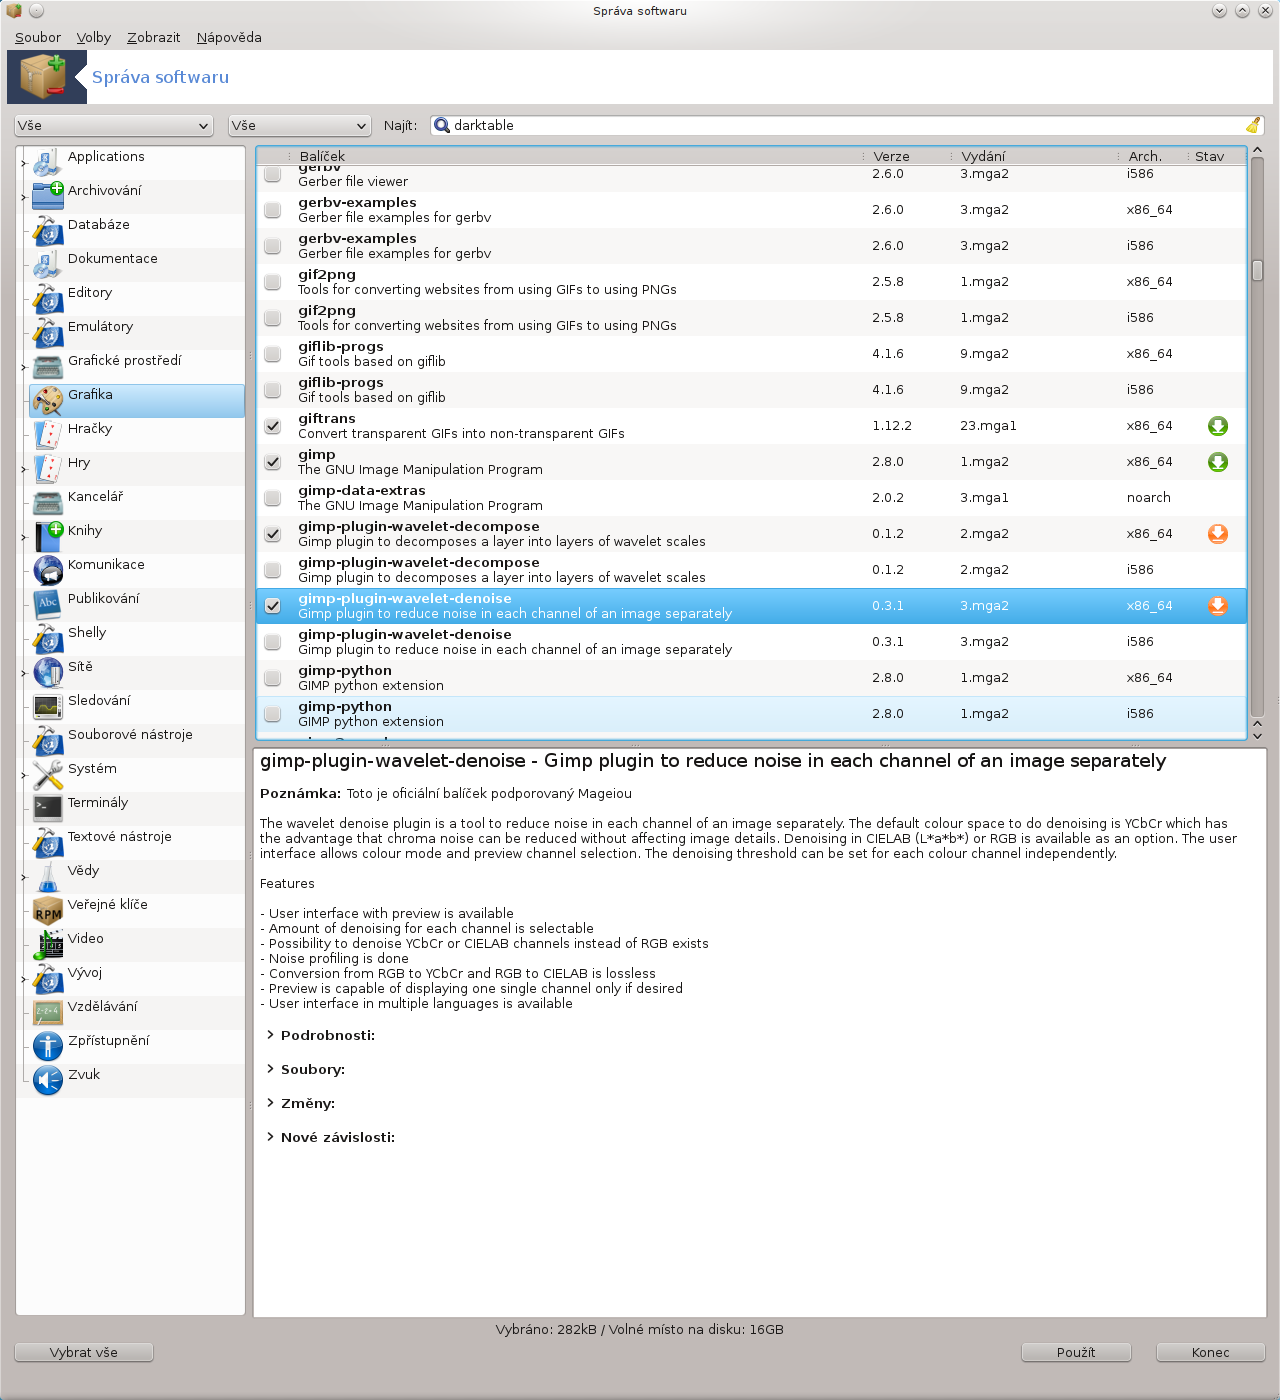Click the gimp update status icon
The image size is (1280, 1400).
click(x=1218, y=462)
